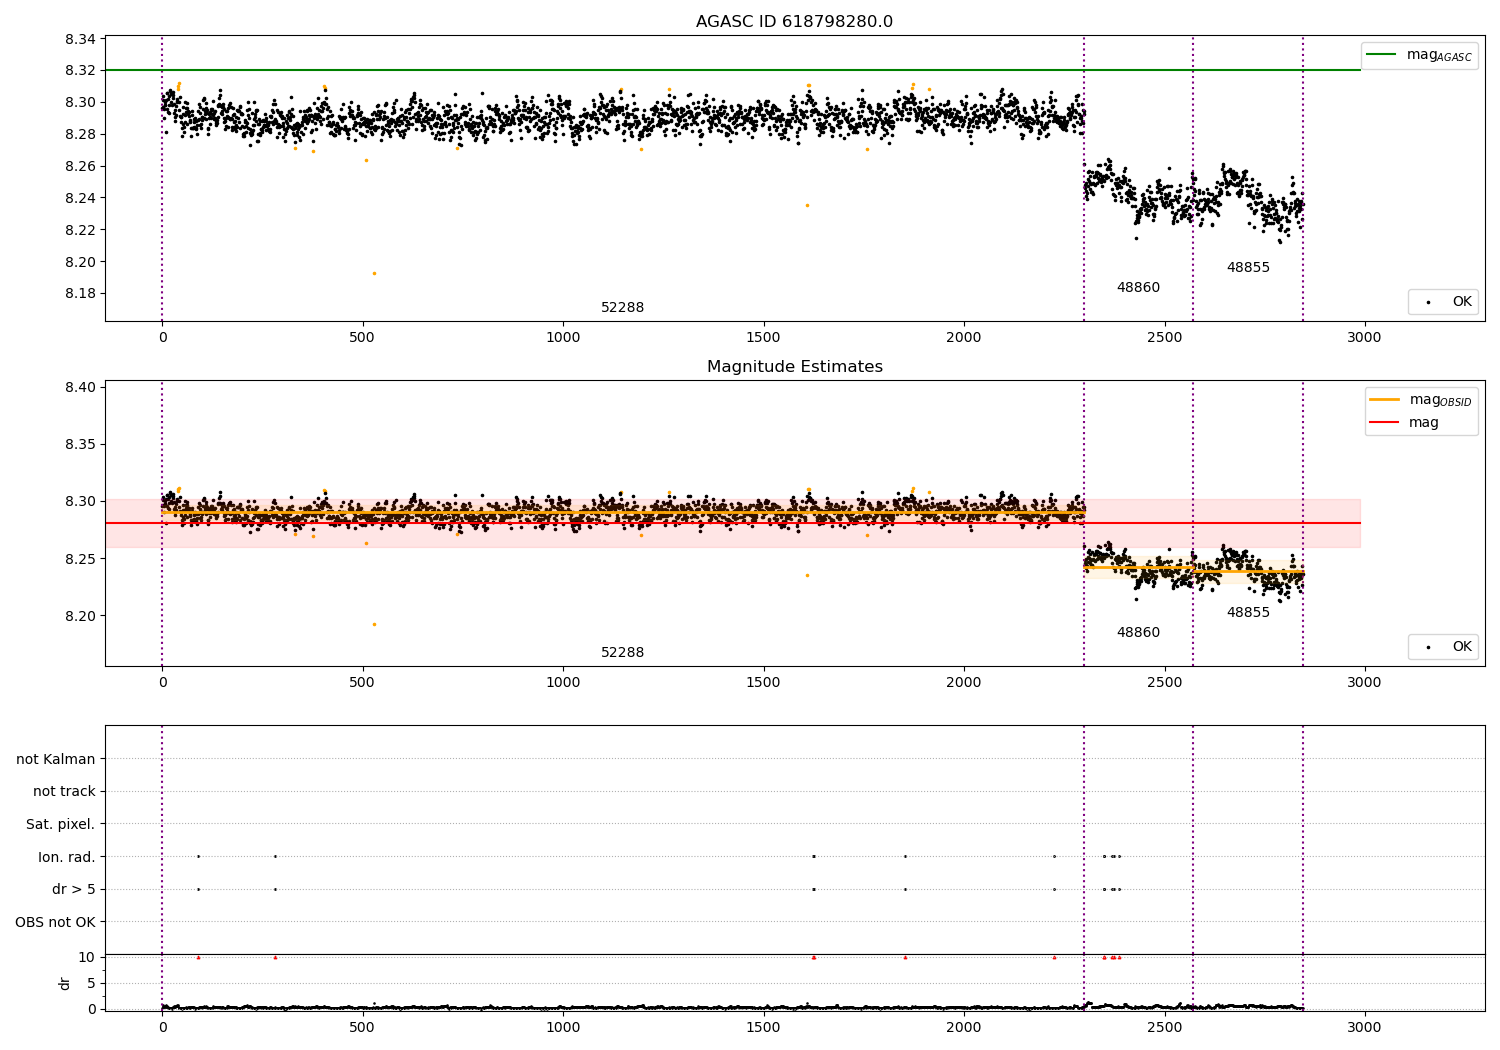Click the '8.25' y-axis tick in middle plot
The width and height of the screenshot is (1500, 1050).
[79, 560]
